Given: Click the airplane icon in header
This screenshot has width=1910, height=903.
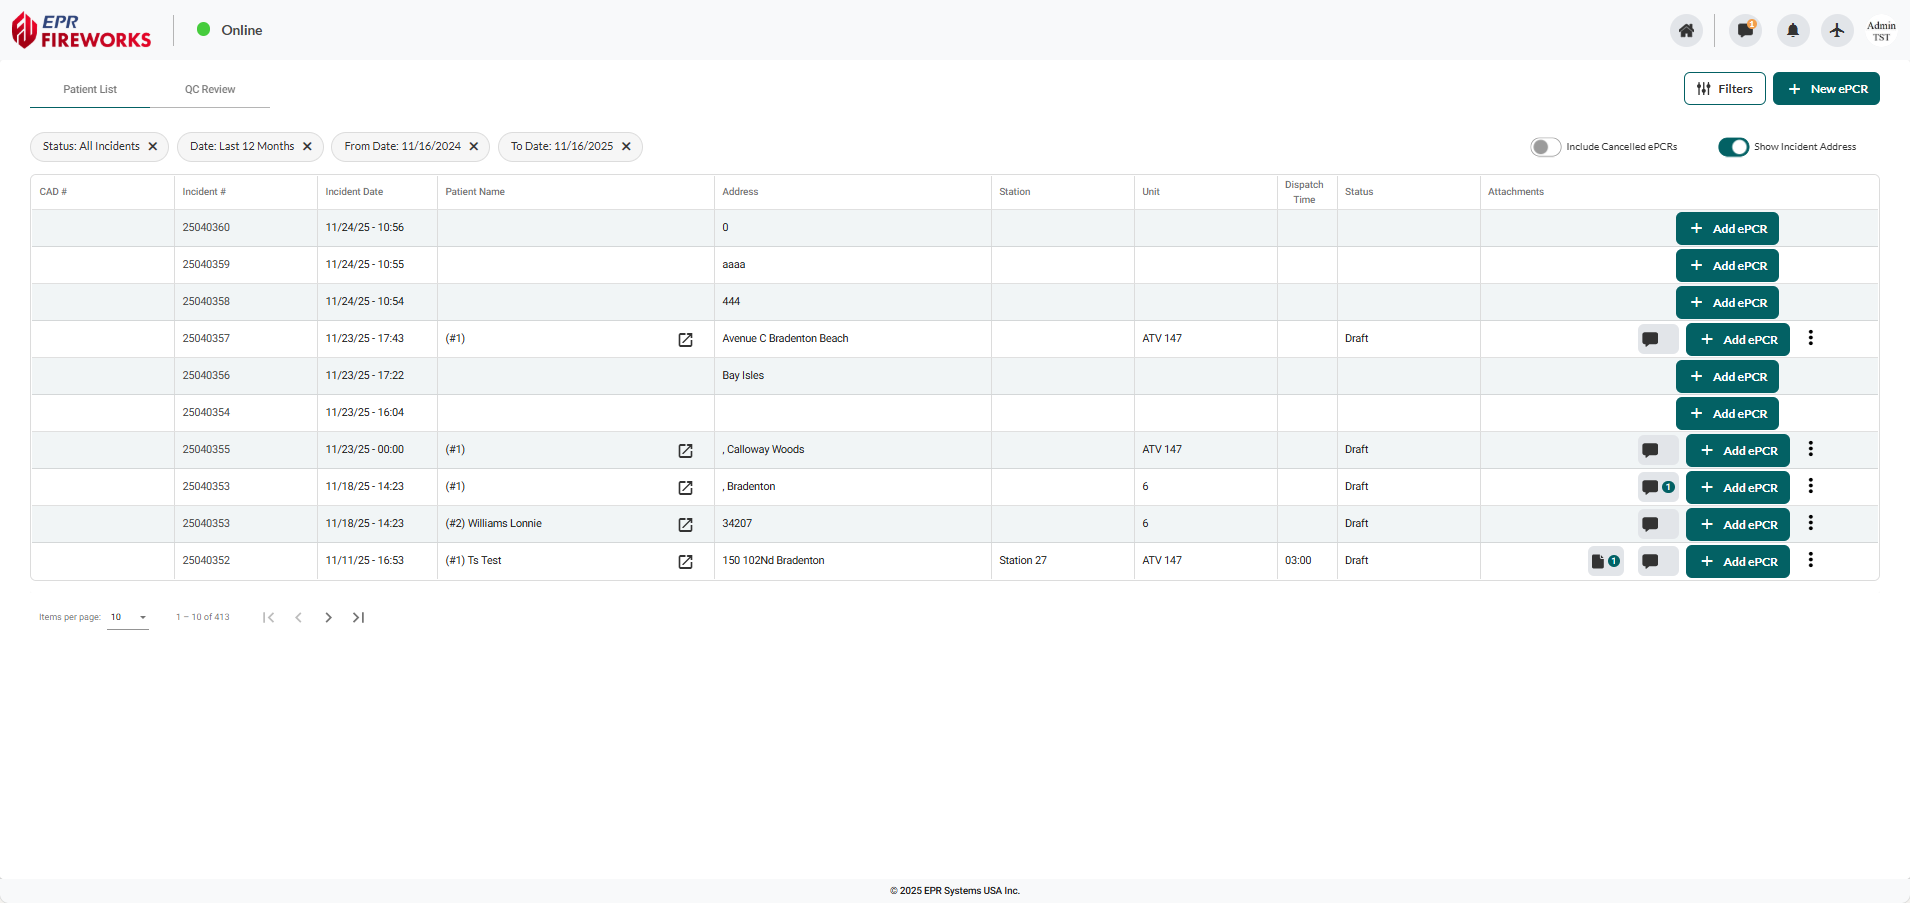Looking at the screenshot, I should coord(1837,30).
